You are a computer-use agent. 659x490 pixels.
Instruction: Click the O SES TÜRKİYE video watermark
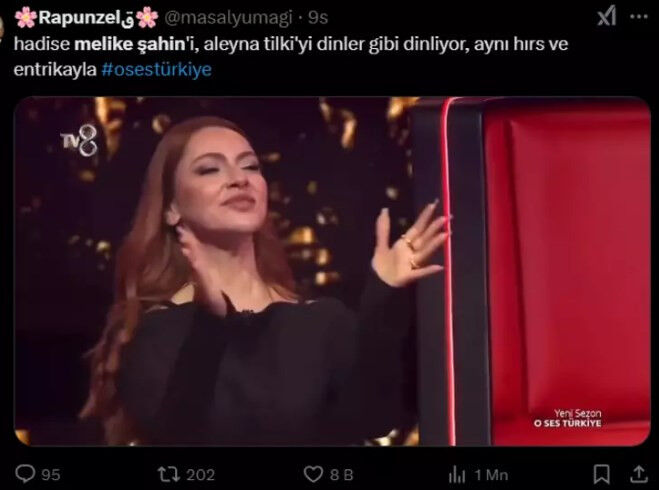(x=567, y=423)
